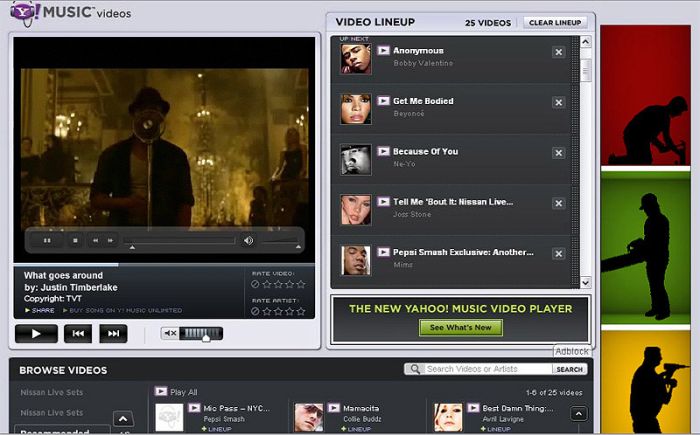
Task: Click the Clear Lineup button
Action: (554, 22)
